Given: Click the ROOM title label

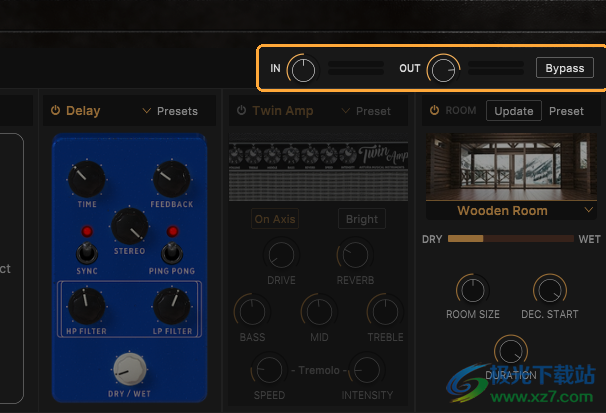Looking at the screenshot, I should tap(461, 110).
